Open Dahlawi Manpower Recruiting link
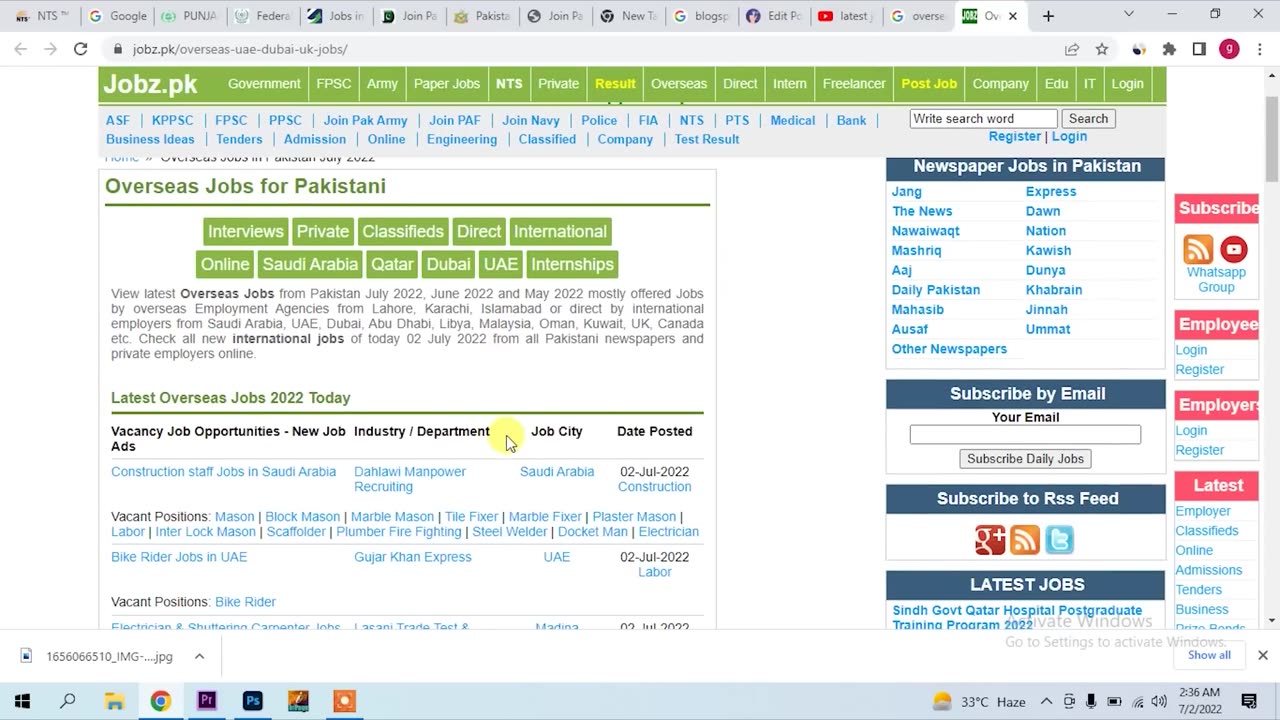The image size is (1280, 720). pyautogui.click(x=410, y=479)
